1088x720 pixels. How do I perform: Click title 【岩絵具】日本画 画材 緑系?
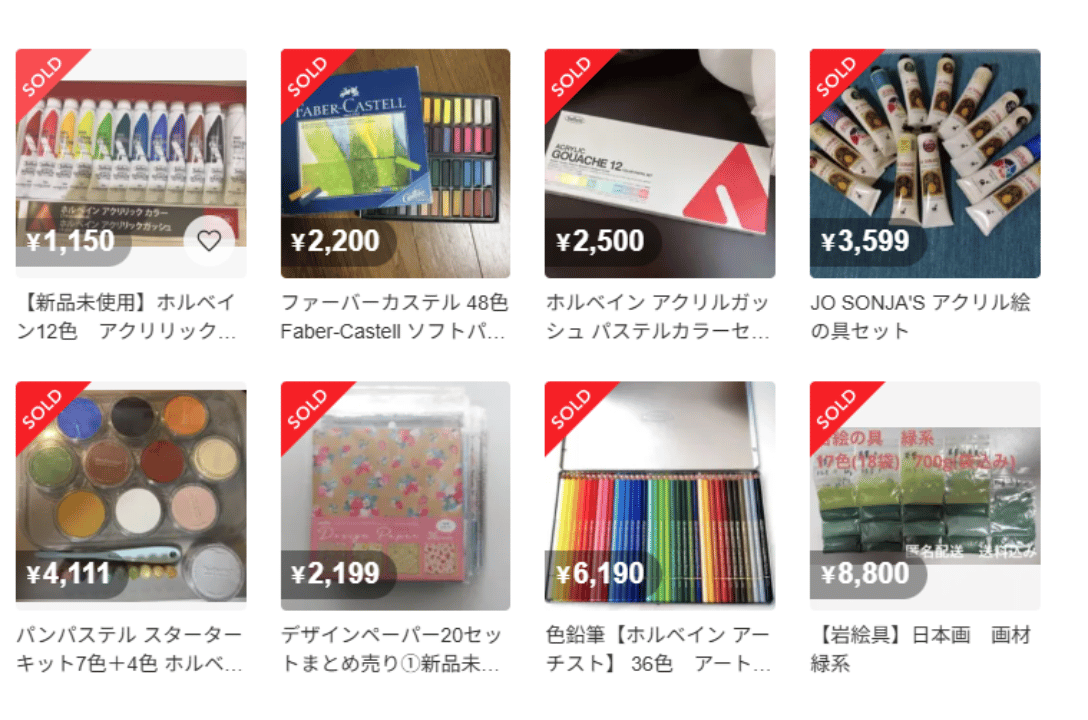pos(920,649)
